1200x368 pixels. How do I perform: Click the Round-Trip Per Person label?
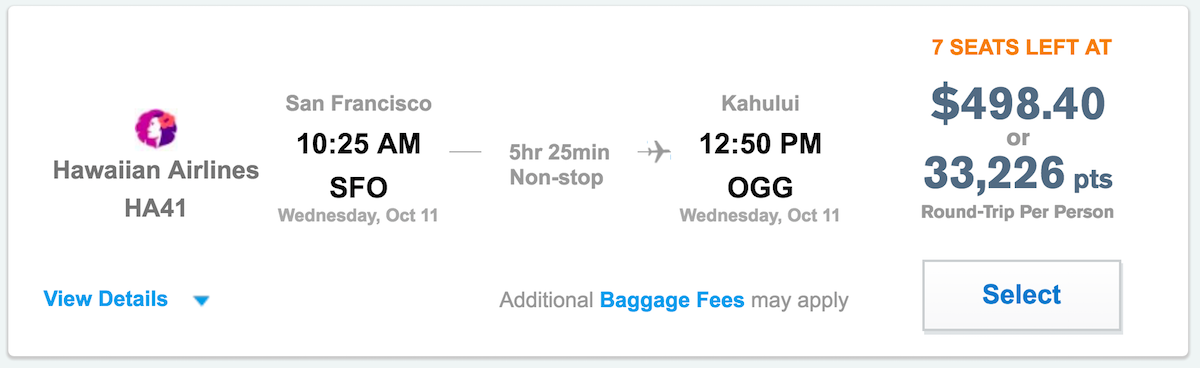1018,212
